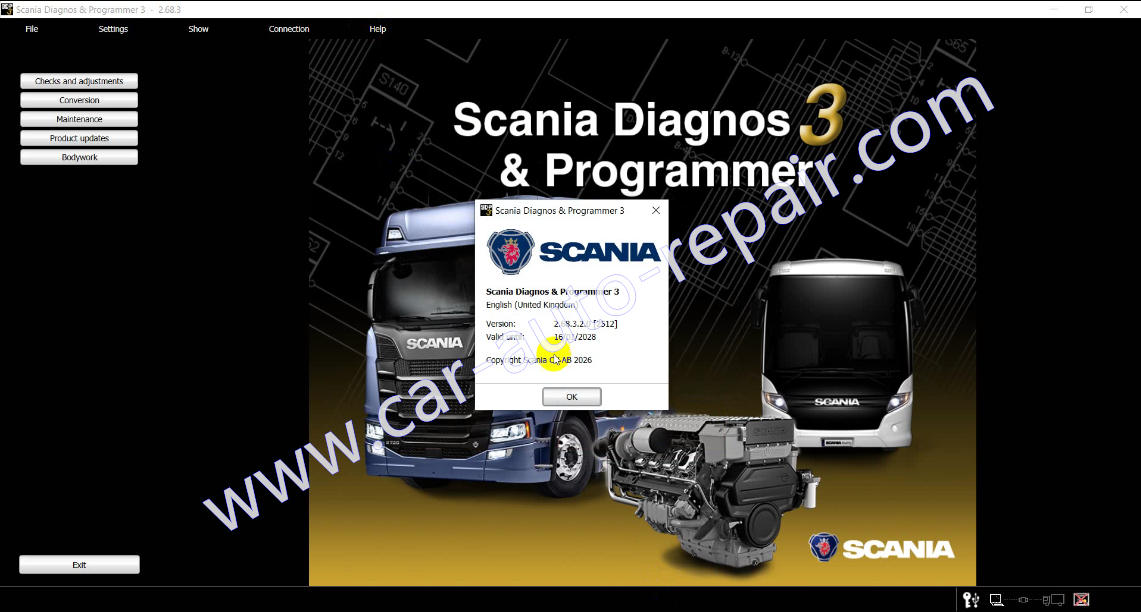Viewport: 1141px width, 612px height.
Task: Open the Settings menu
Action: [112, 29]
